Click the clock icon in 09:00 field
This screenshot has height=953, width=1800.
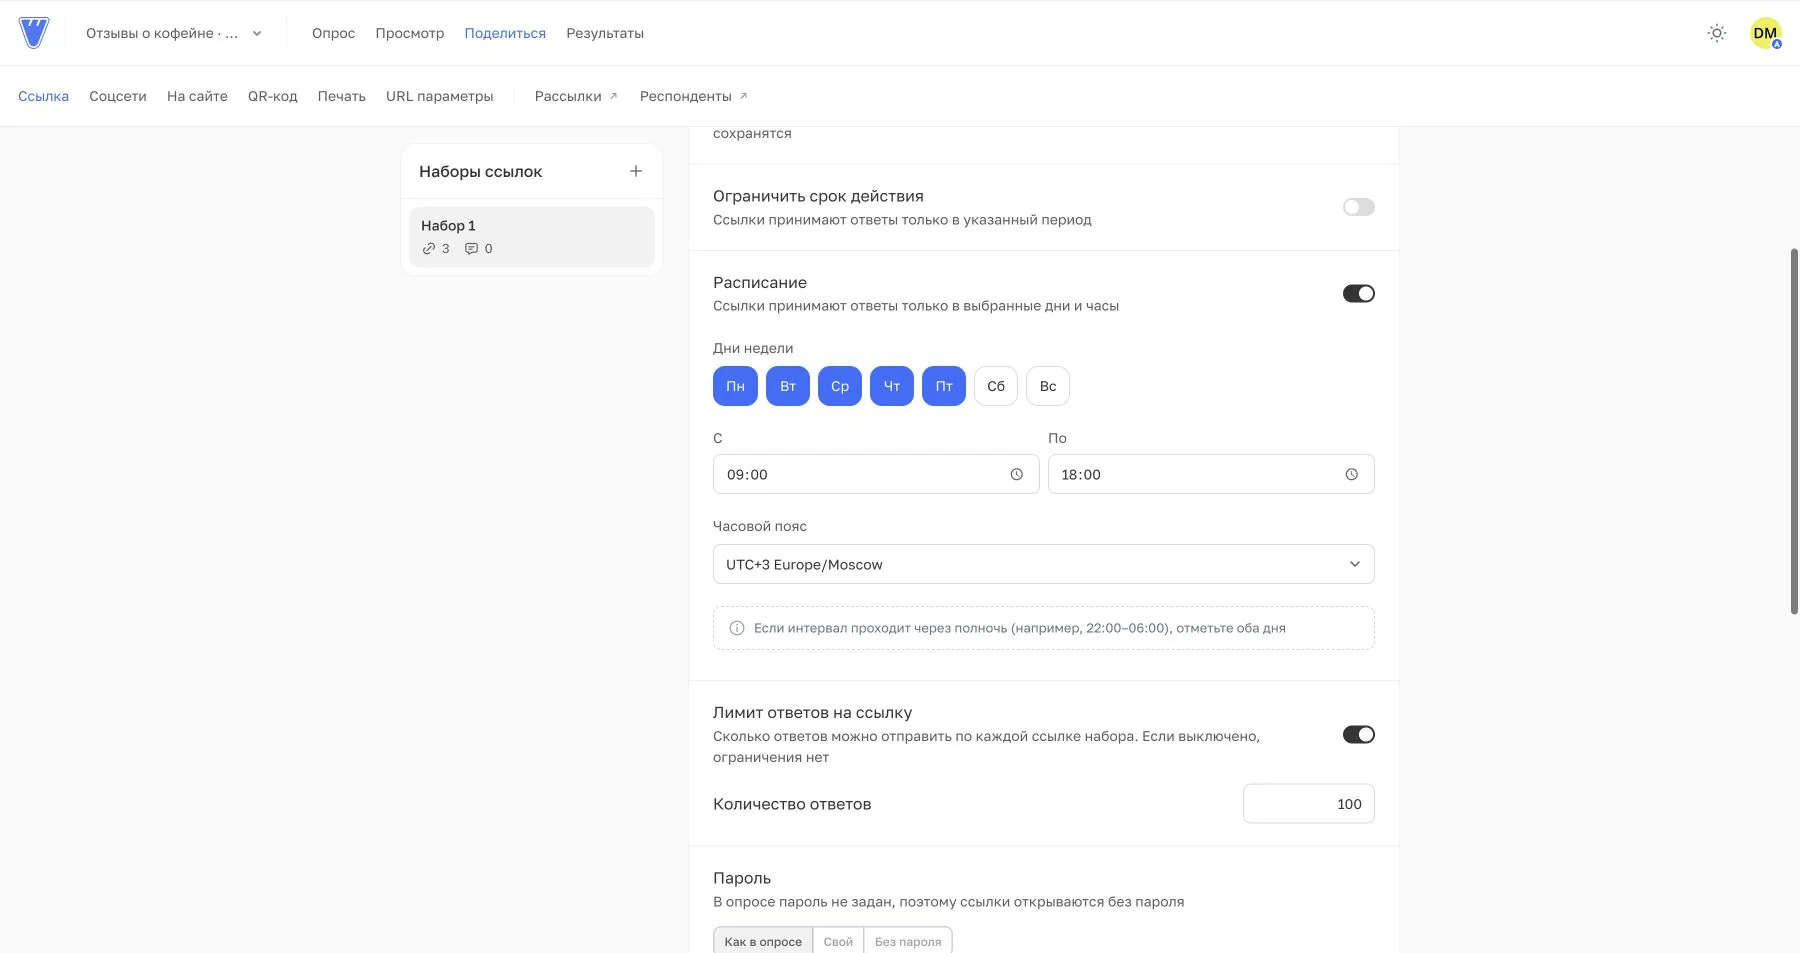coord(1017,474)
